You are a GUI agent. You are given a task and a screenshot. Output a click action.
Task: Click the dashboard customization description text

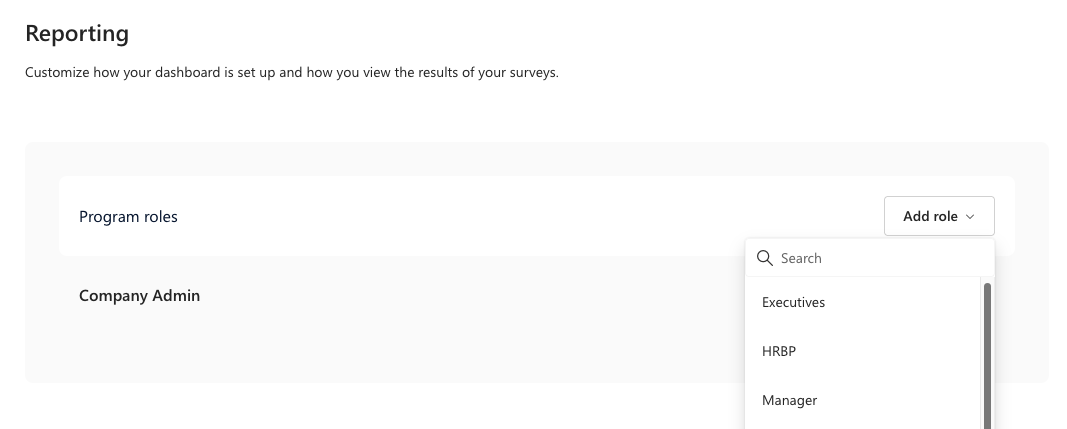[x=292, y=72]
